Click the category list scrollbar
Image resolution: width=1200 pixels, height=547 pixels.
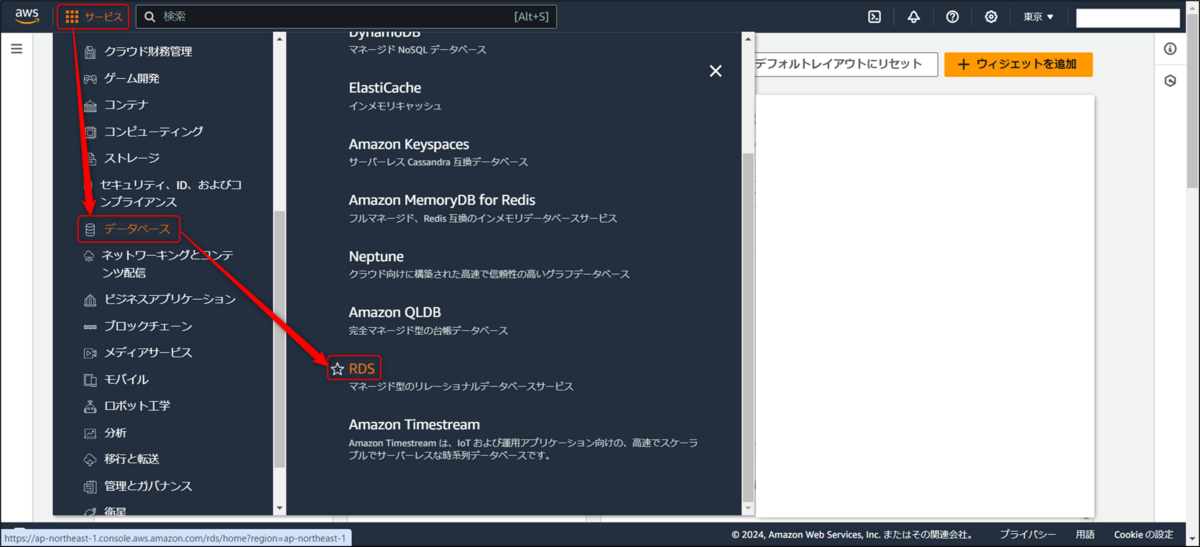[x=280, y=340]
